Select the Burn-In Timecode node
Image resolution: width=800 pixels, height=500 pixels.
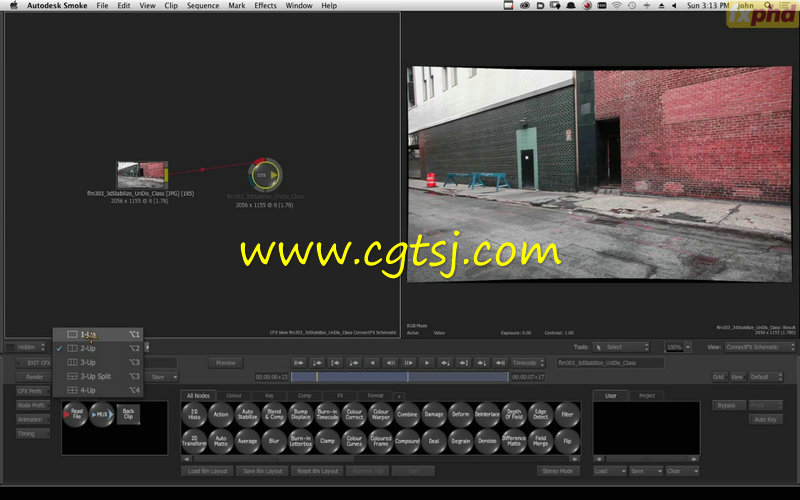[328, 414]
